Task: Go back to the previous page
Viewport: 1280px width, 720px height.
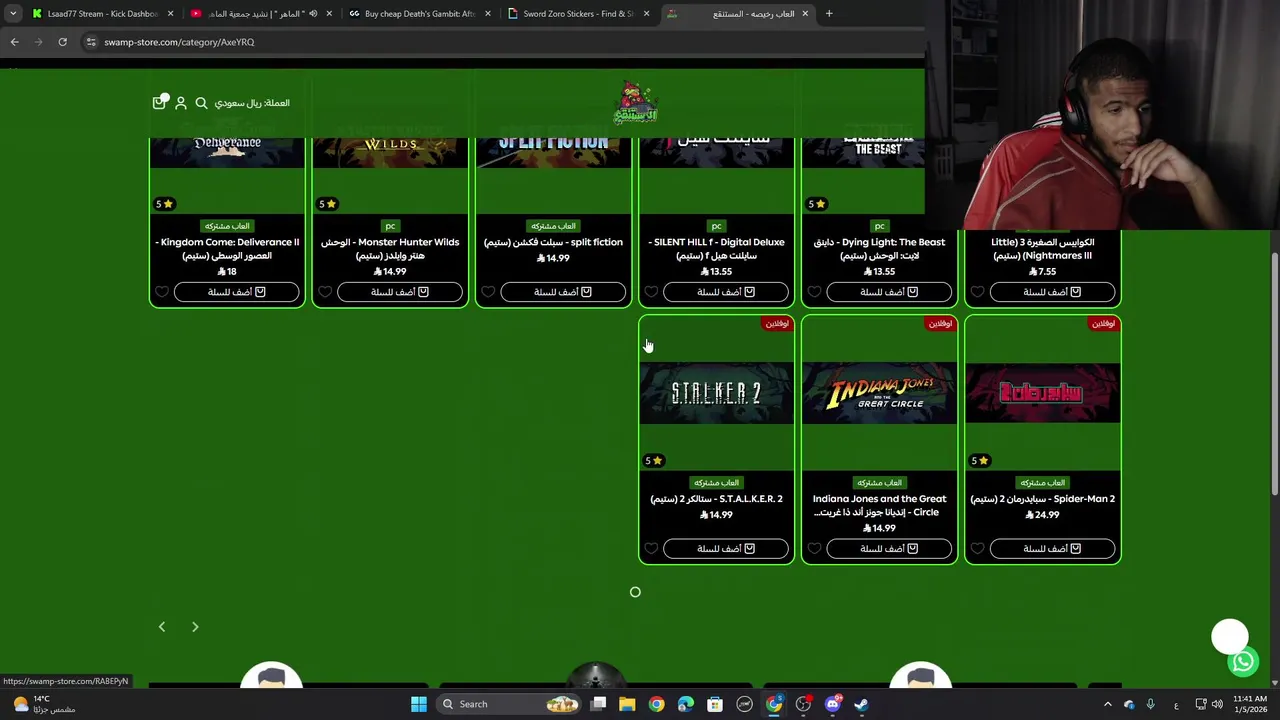Action: point(14,42)
